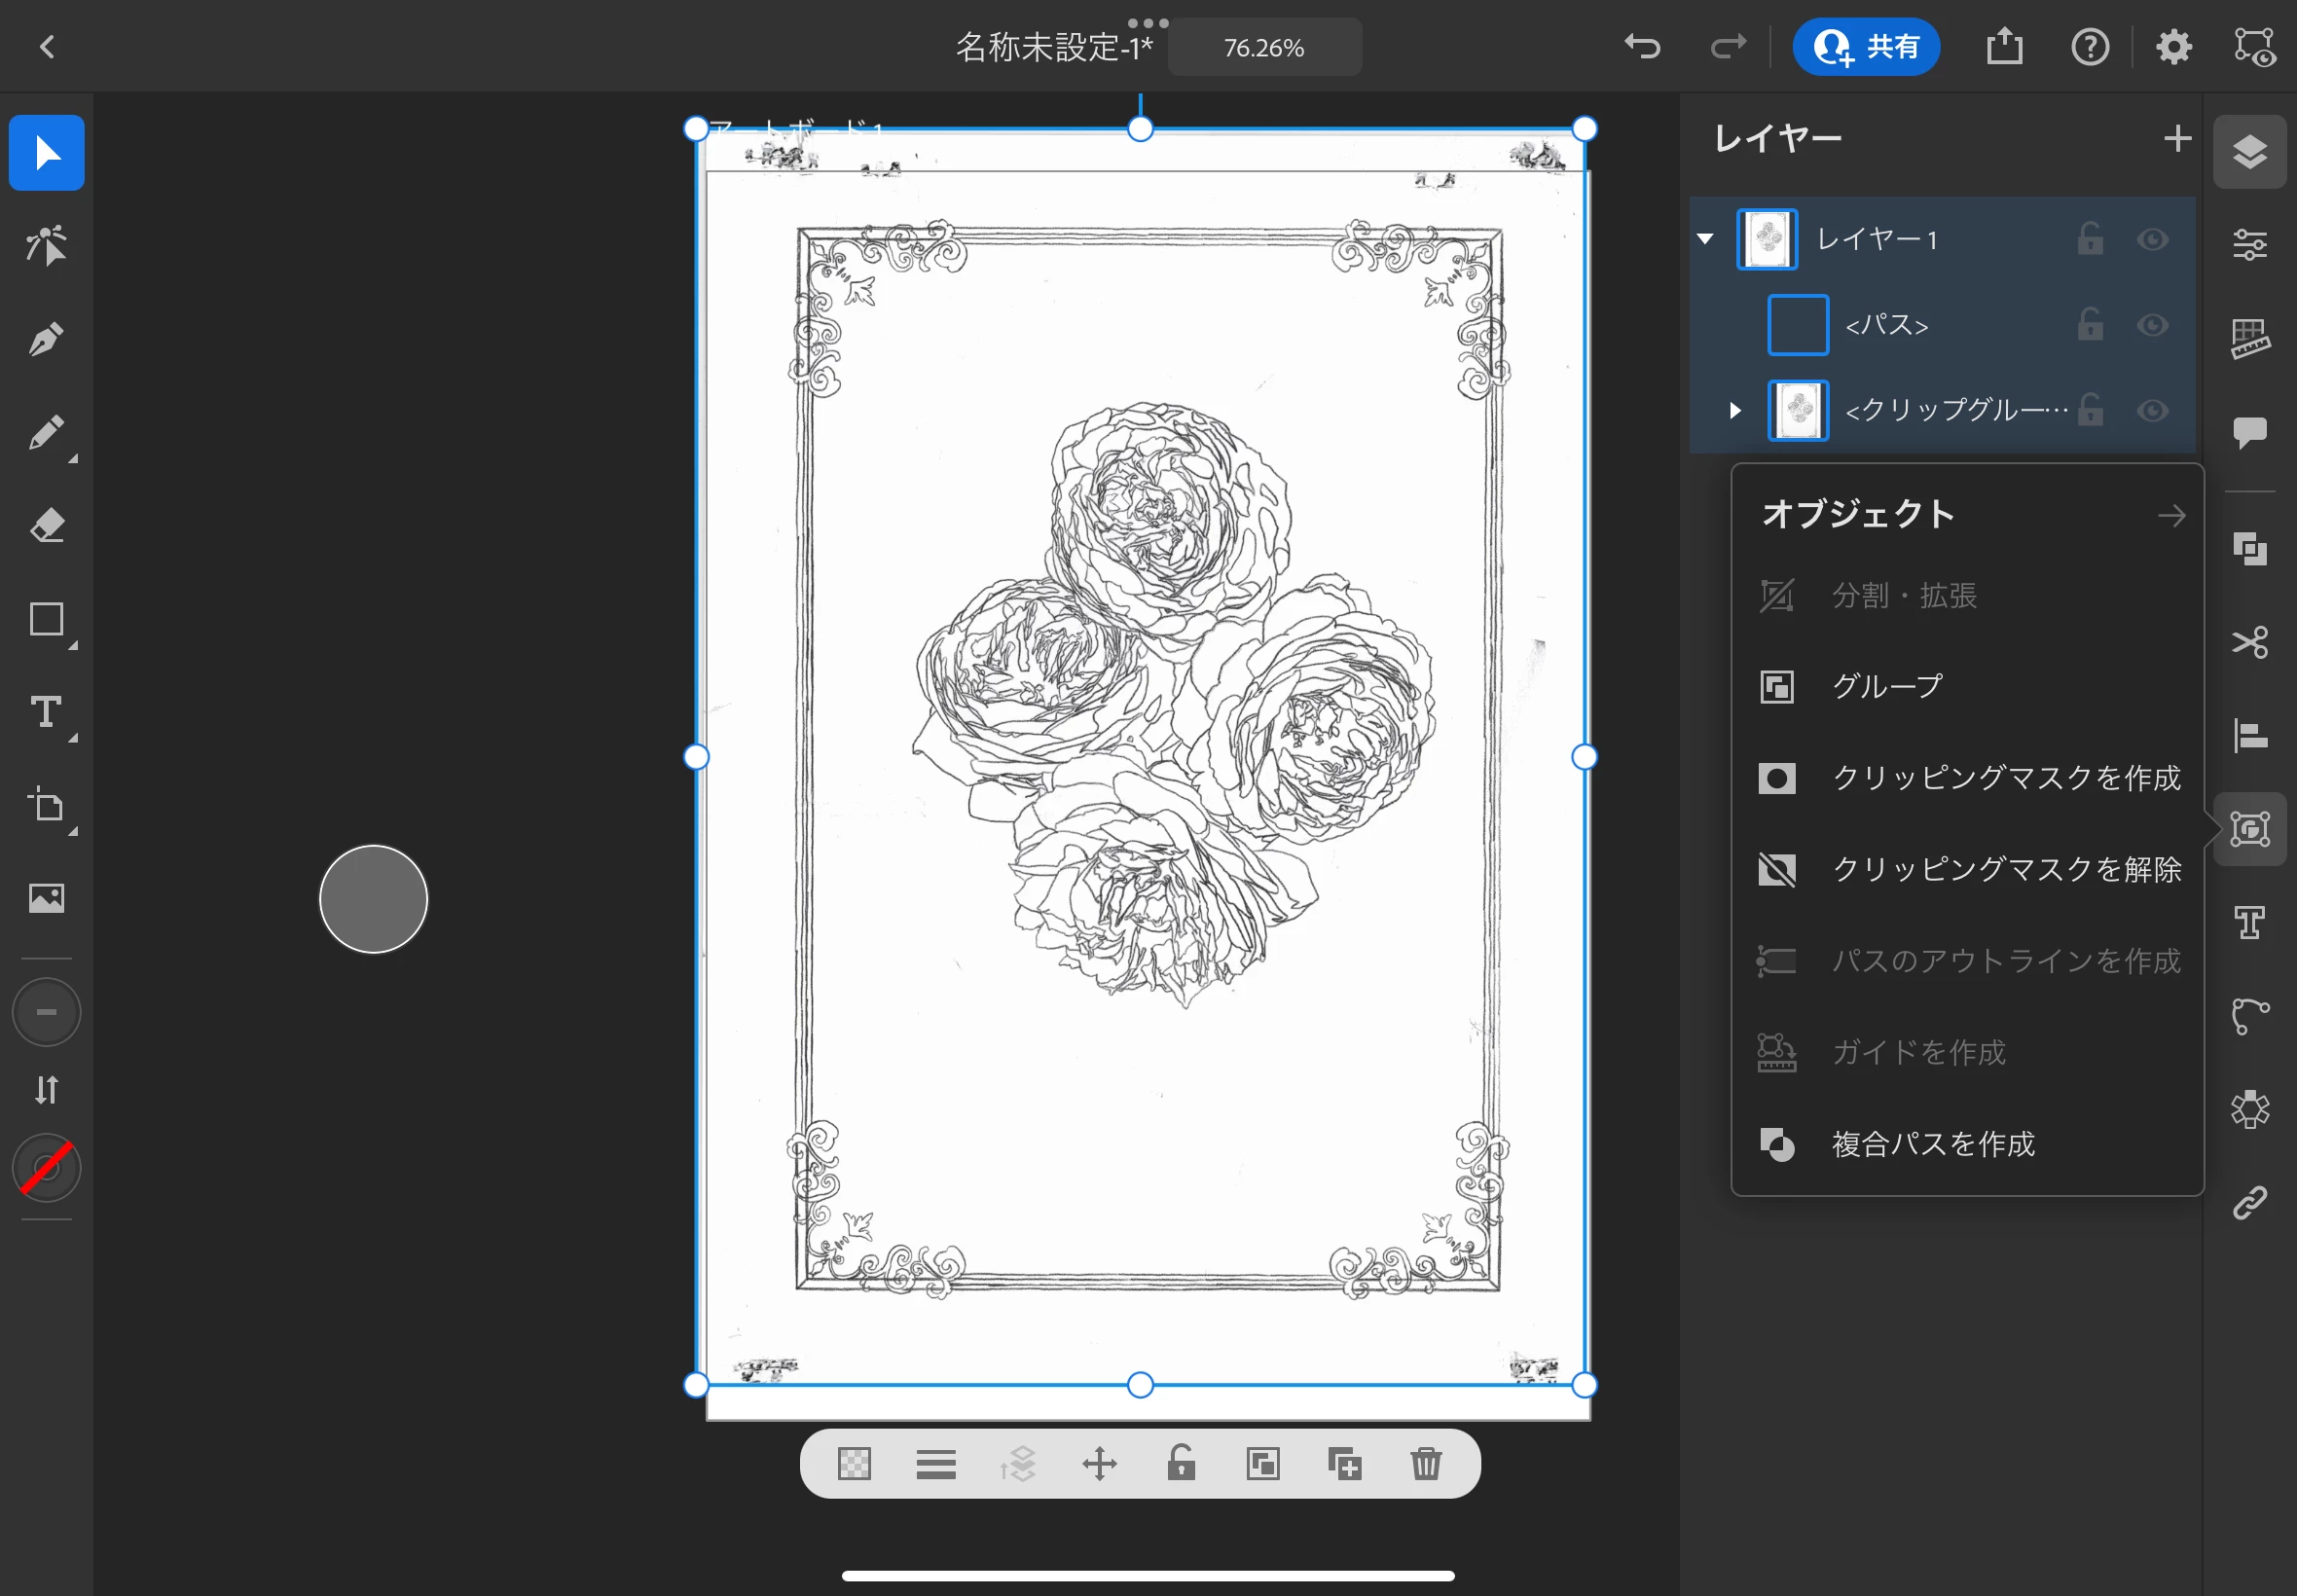Toggle visibility of the <パス> item

2152,325
